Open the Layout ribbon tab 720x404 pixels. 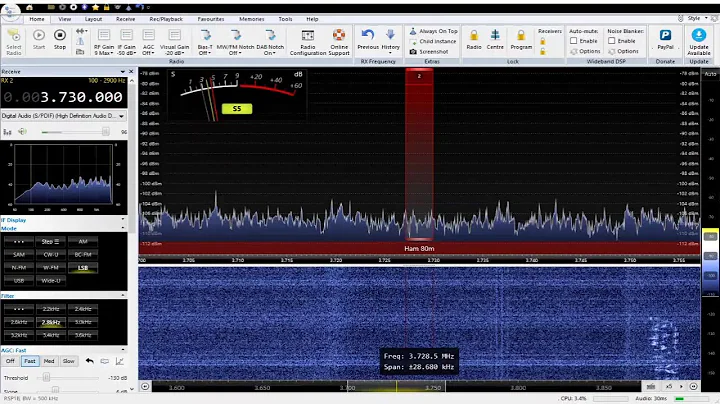(93, 19)
